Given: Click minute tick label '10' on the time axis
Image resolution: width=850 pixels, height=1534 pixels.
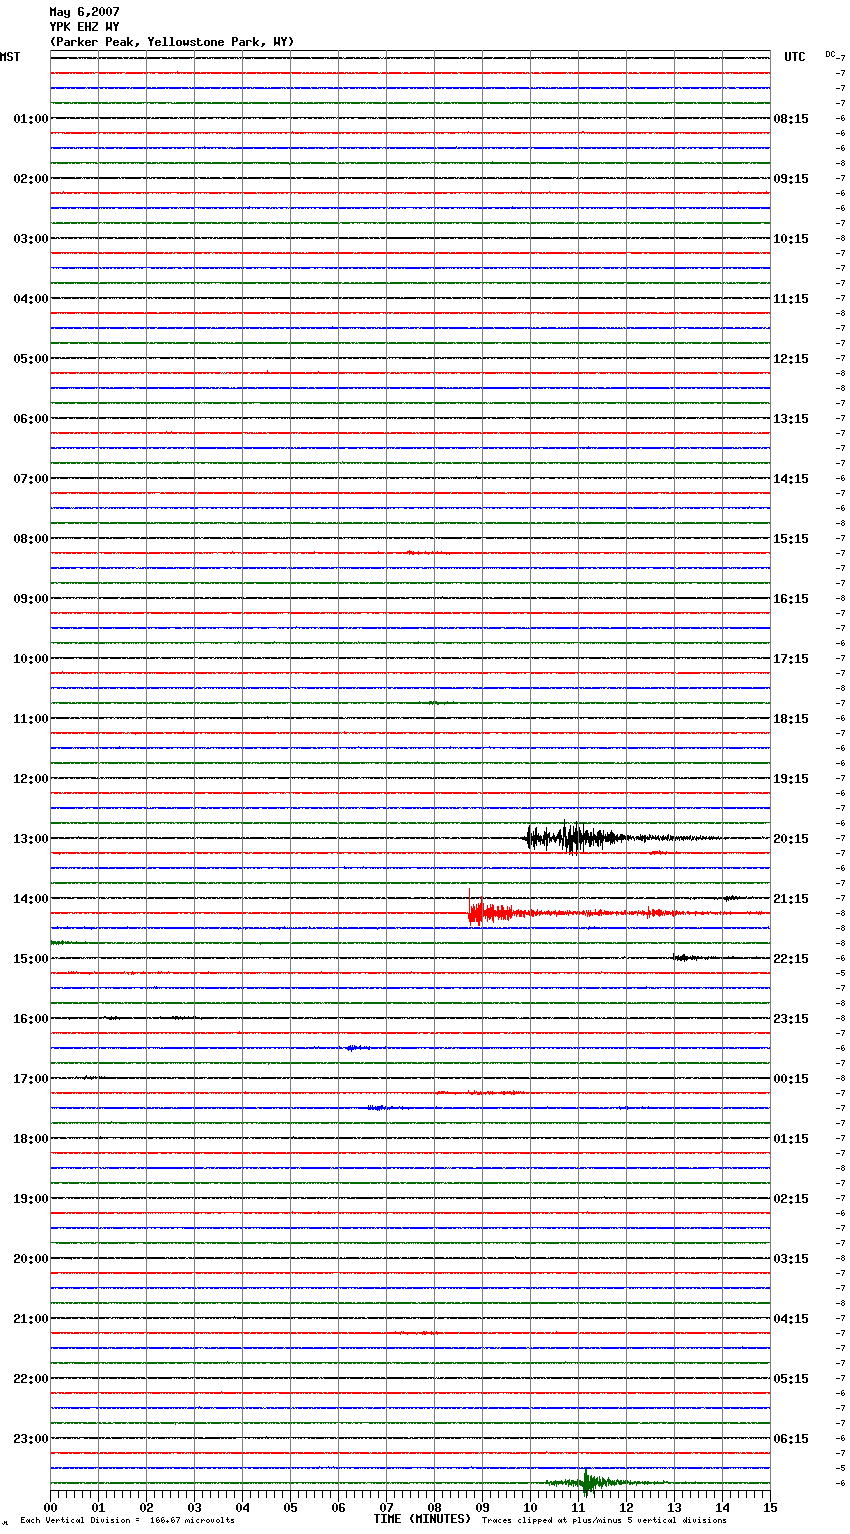Looking at the screenshot, I should click(x=530, y=1507).
